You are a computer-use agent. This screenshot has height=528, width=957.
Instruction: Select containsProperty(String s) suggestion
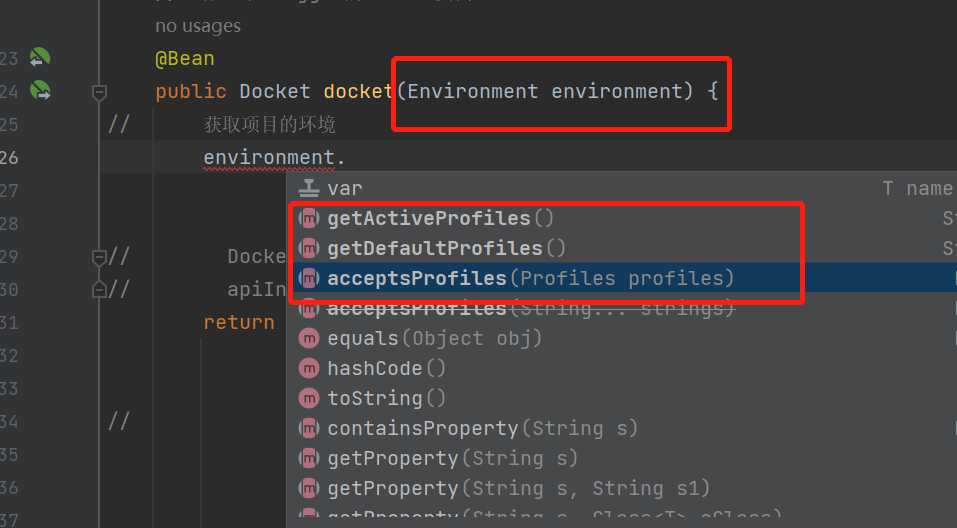621,428
